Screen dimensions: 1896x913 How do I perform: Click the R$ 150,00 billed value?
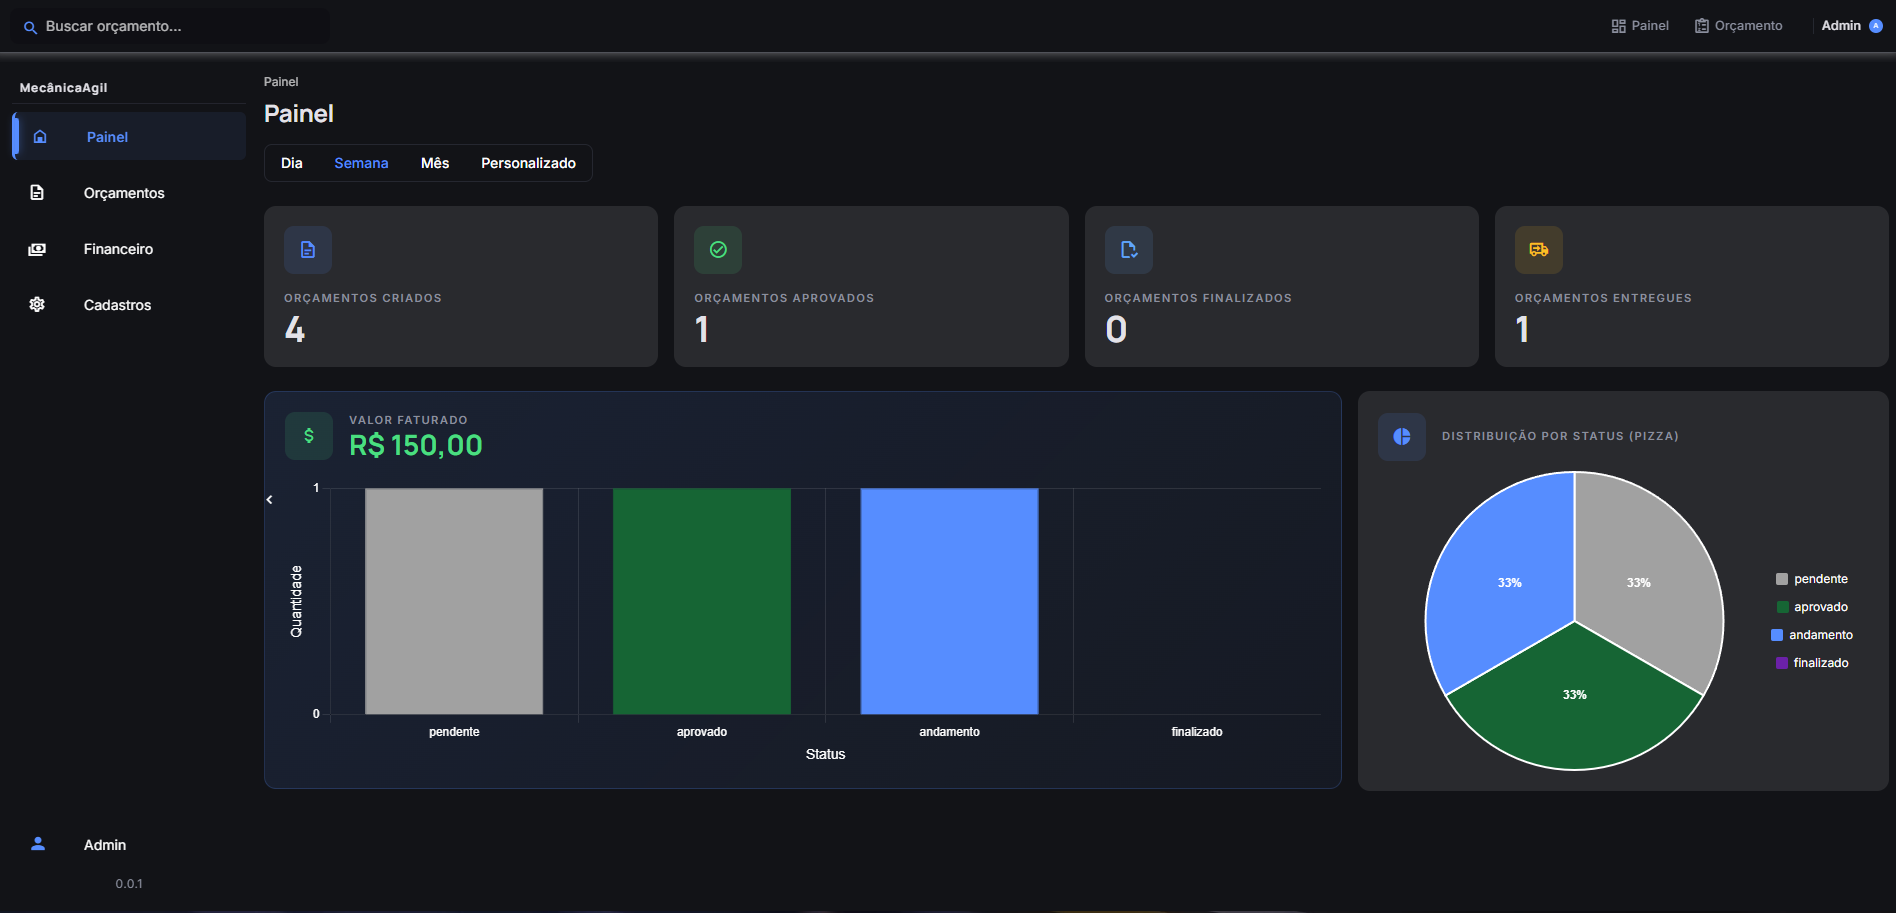tap(416, 445)
